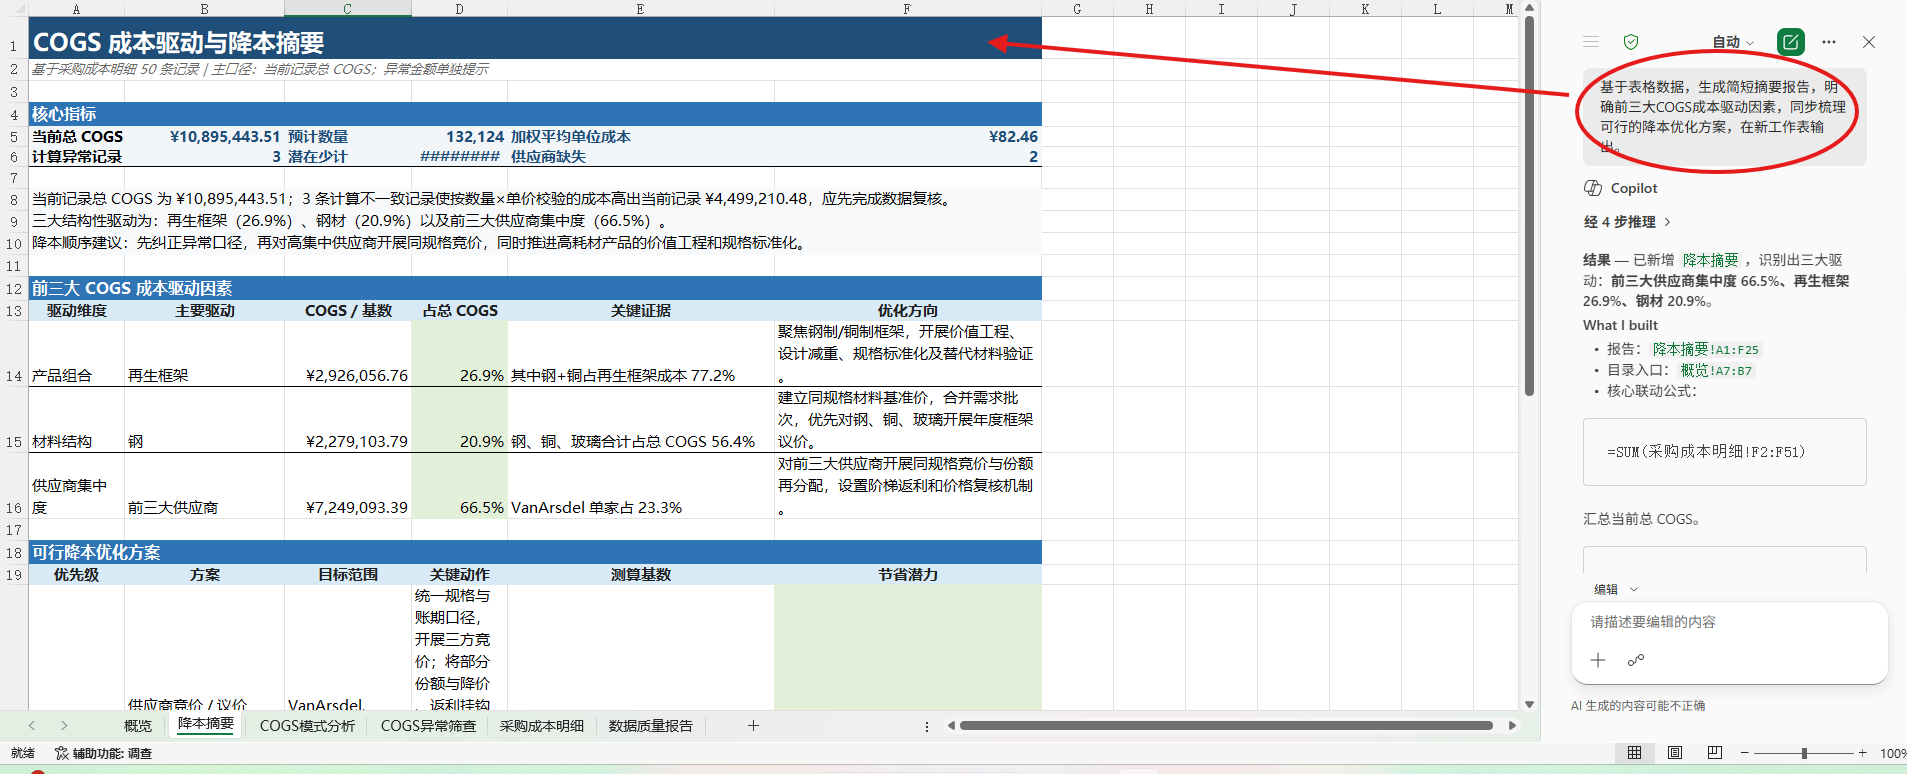The image size is (1907, 774).
Task: Select the 66.5% cell
Action: point(459,486)
